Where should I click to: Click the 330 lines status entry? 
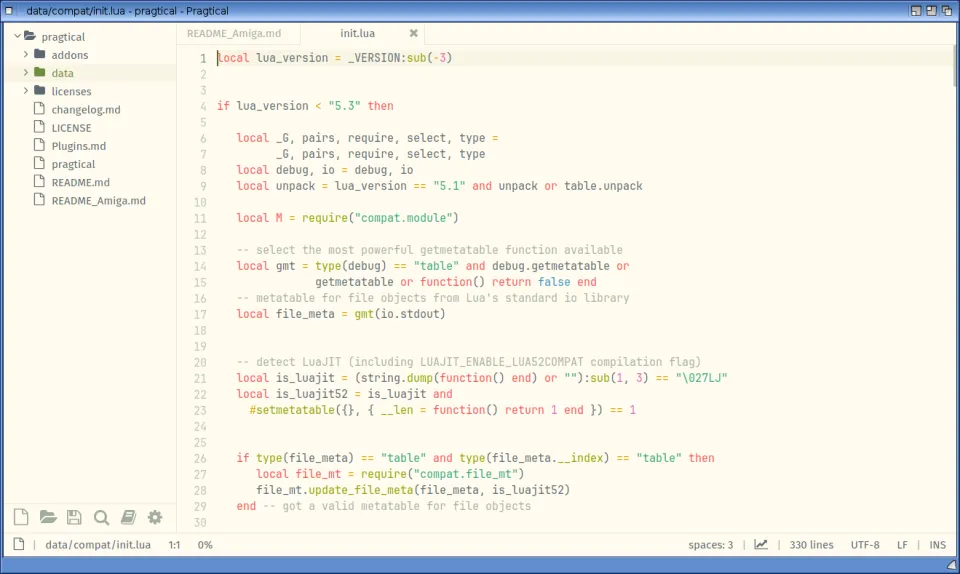click(811, 545)
